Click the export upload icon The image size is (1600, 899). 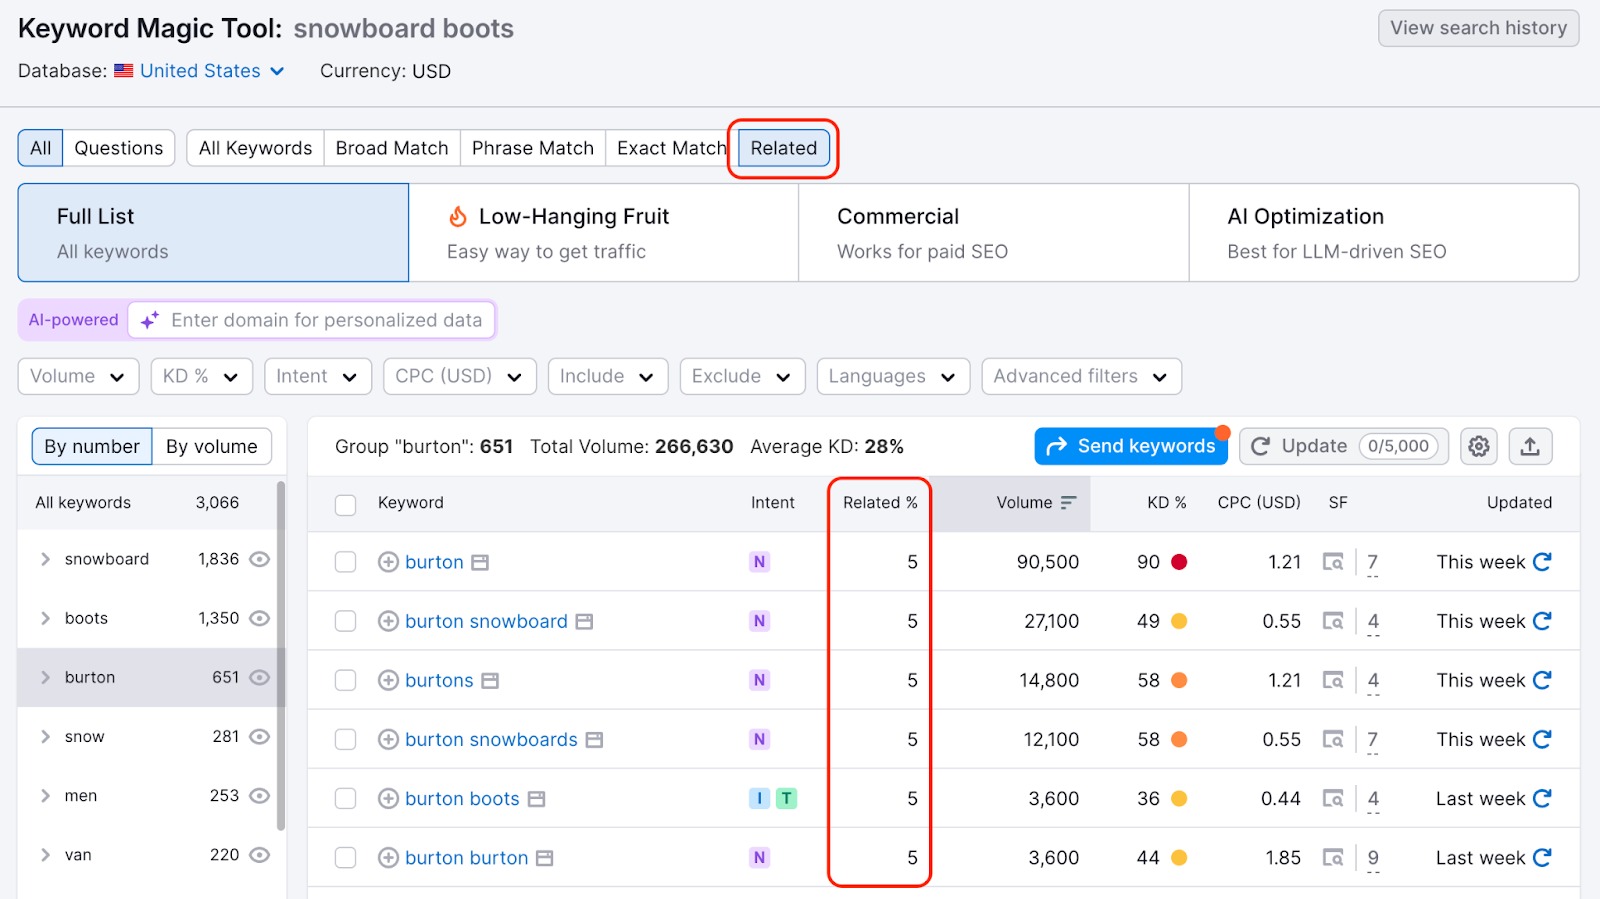click(1530, 446)
